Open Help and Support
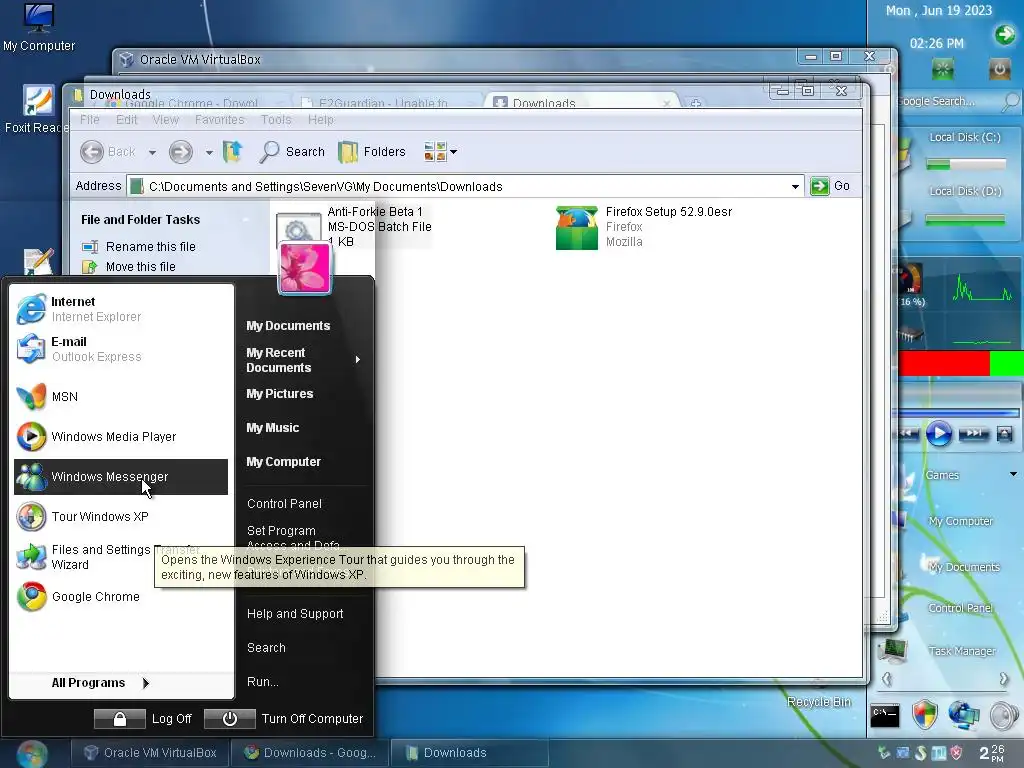The height and width of the screenshot is (768, 1024). tap(295, 614)
